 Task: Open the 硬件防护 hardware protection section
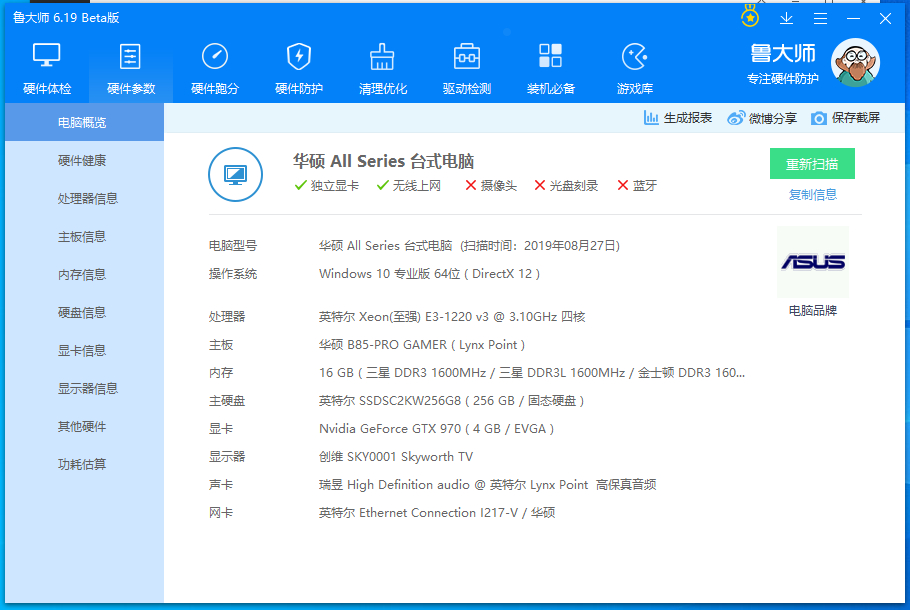pyautogui.click(x=299, y=69)
